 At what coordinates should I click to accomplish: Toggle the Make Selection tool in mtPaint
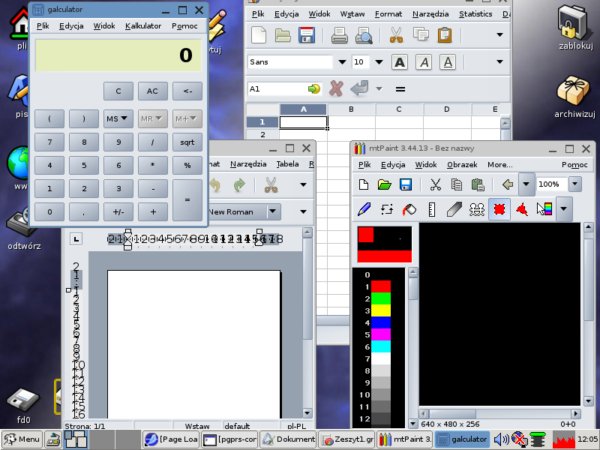tap(499, 209)
